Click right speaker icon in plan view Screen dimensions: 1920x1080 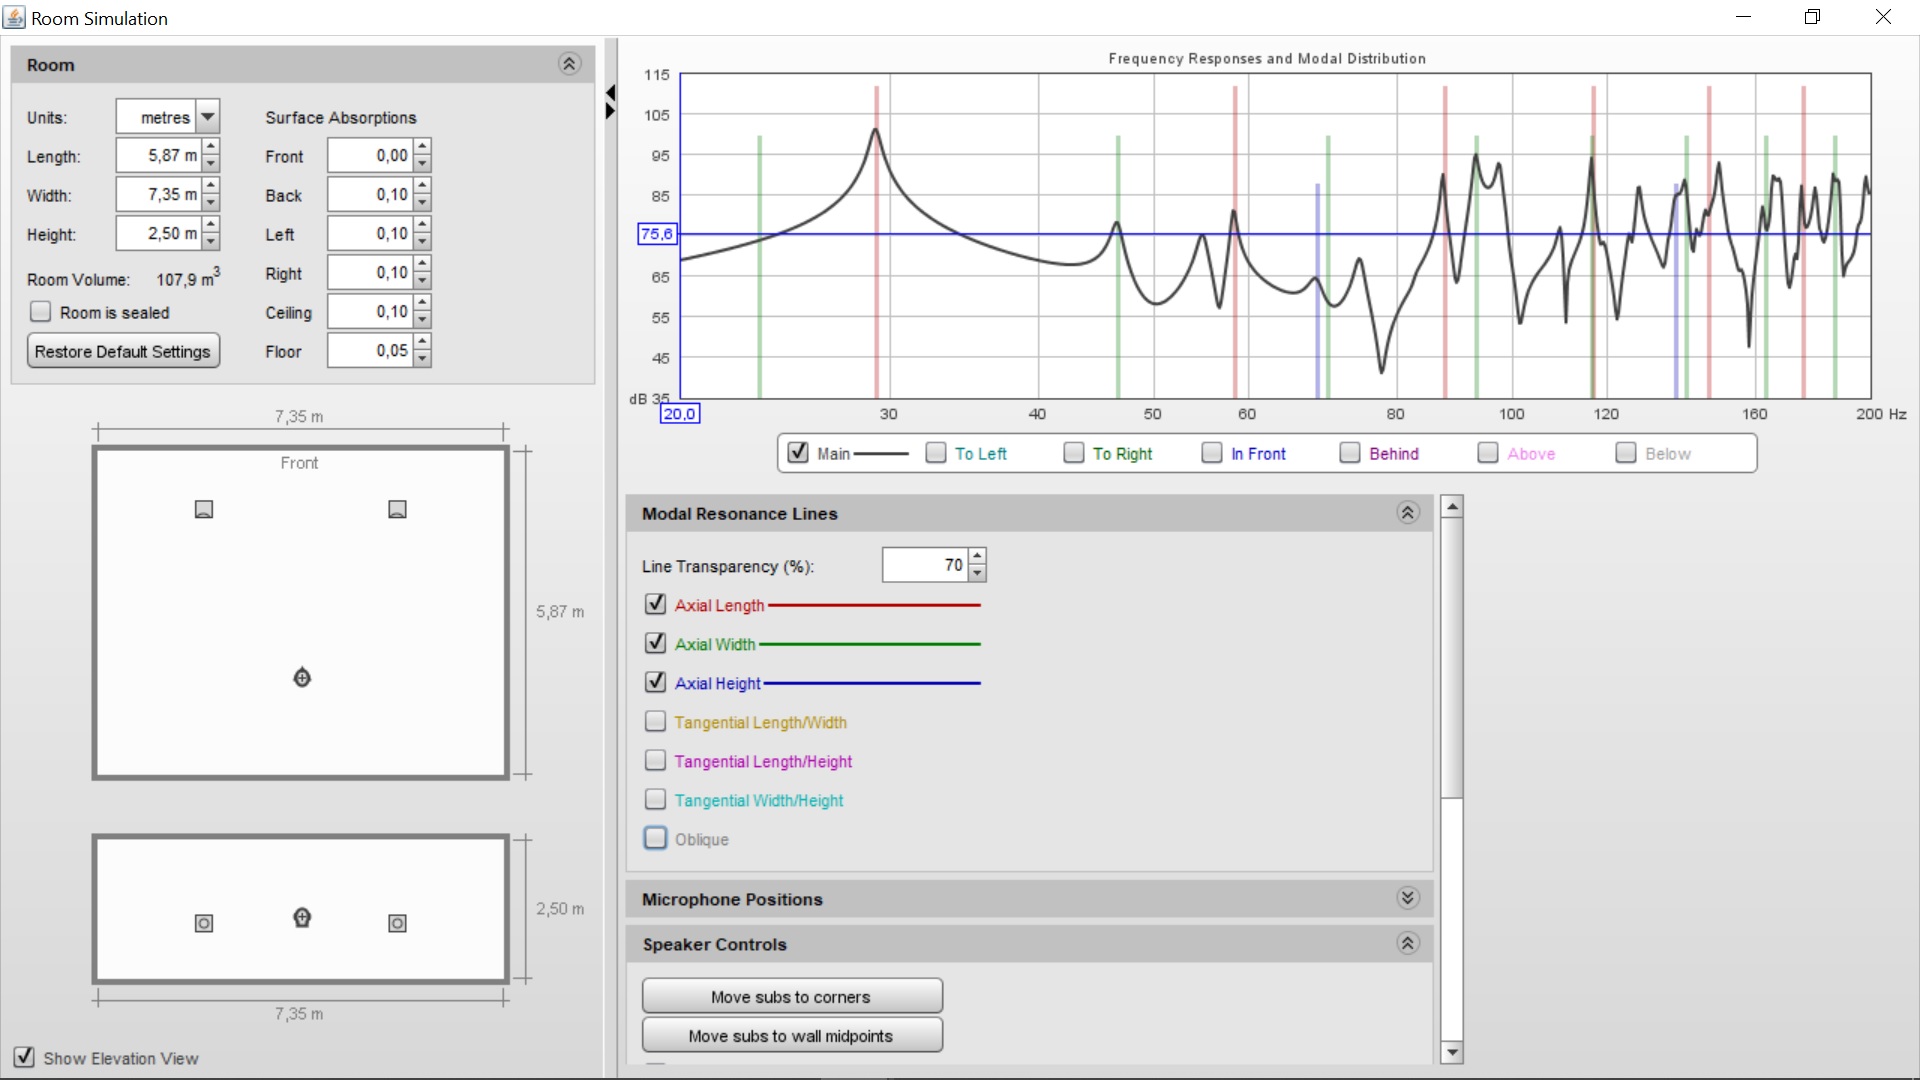pyautogui.click(x=397, y=510)
